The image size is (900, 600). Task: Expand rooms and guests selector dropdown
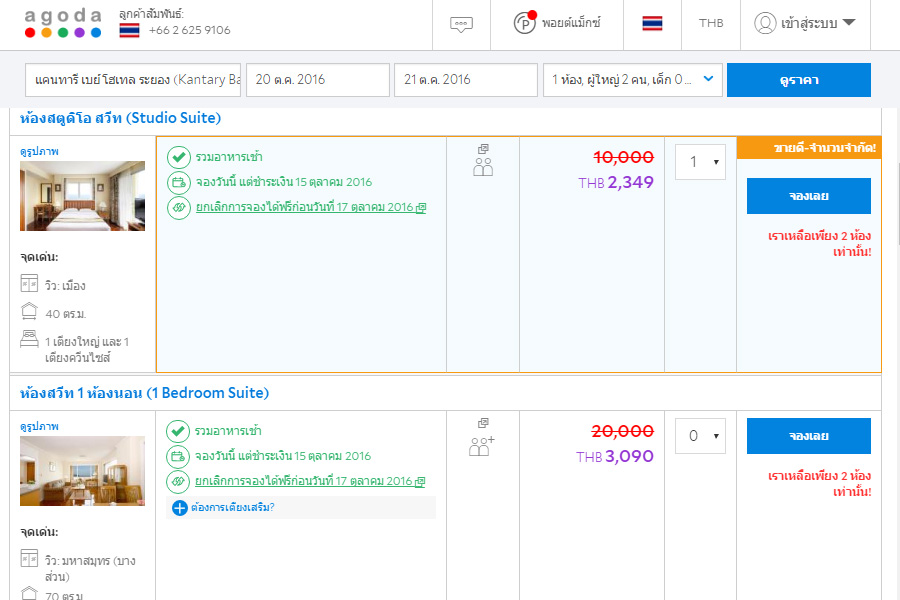[x=633, y=80]
